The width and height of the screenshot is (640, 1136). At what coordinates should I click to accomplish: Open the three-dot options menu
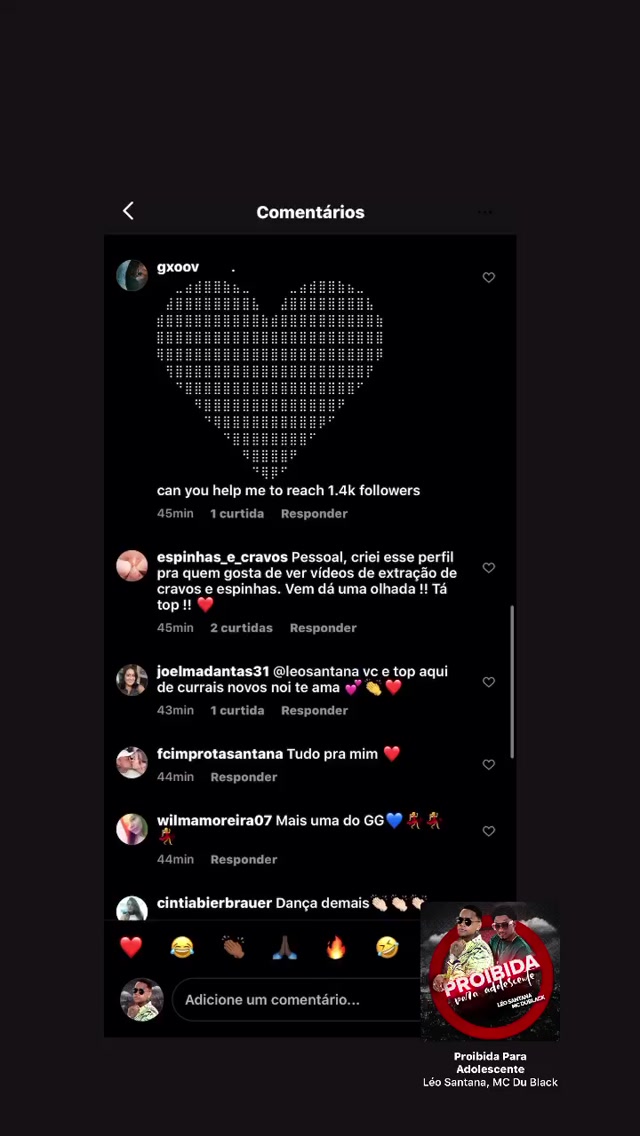(485, 212)
